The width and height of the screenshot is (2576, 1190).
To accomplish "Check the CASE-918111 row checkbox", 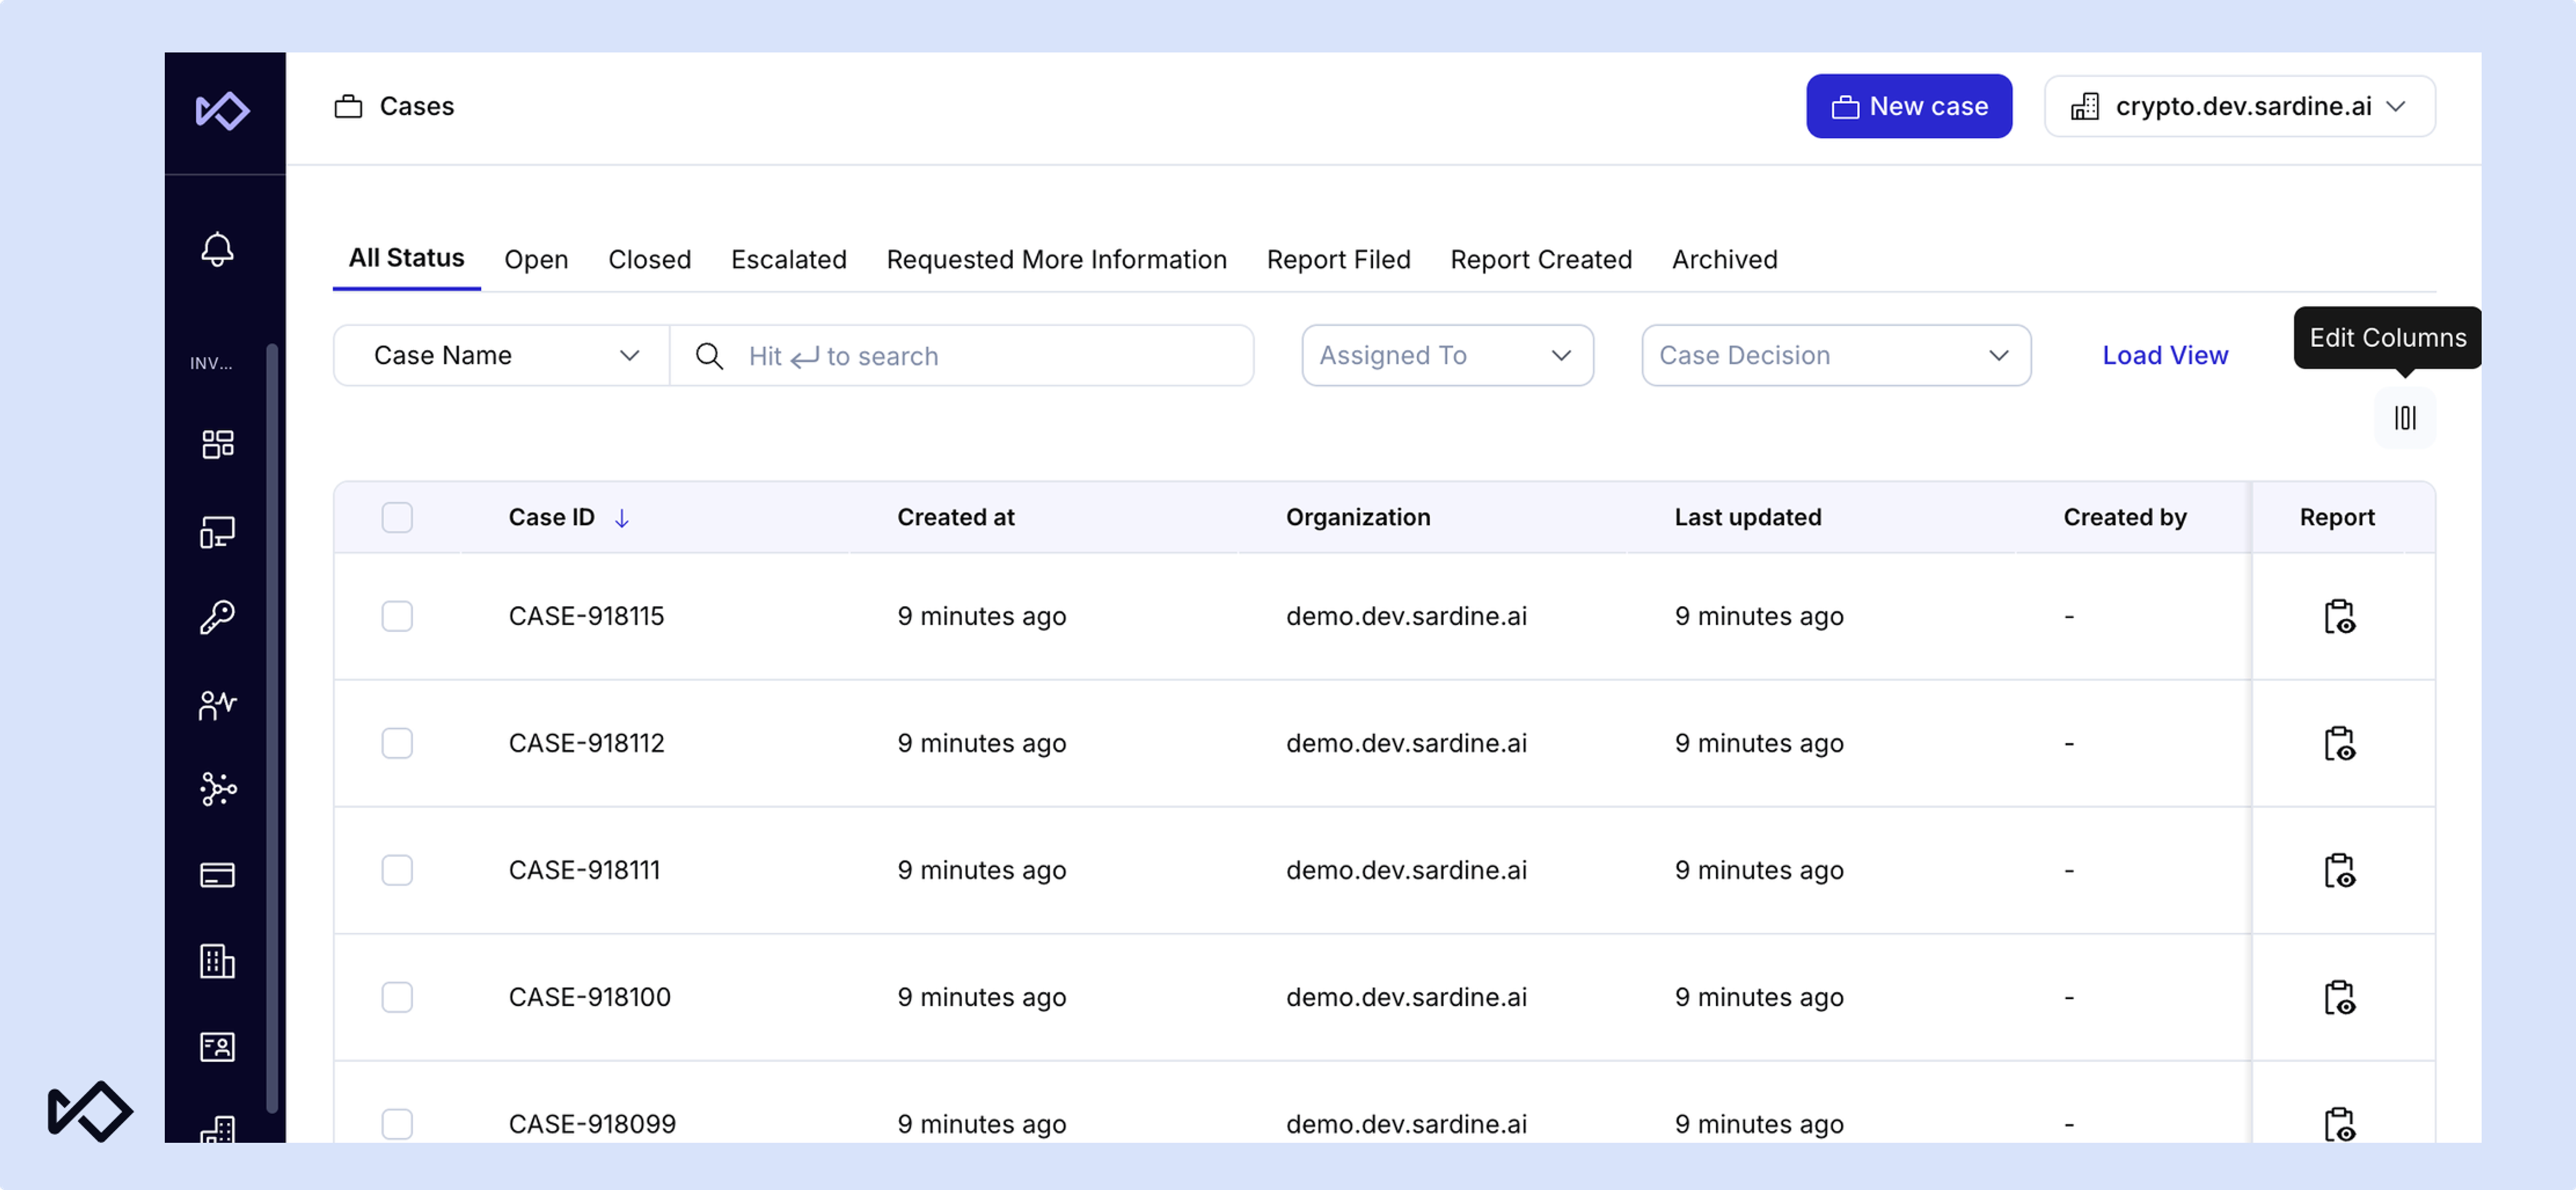I will coord(397,870).
